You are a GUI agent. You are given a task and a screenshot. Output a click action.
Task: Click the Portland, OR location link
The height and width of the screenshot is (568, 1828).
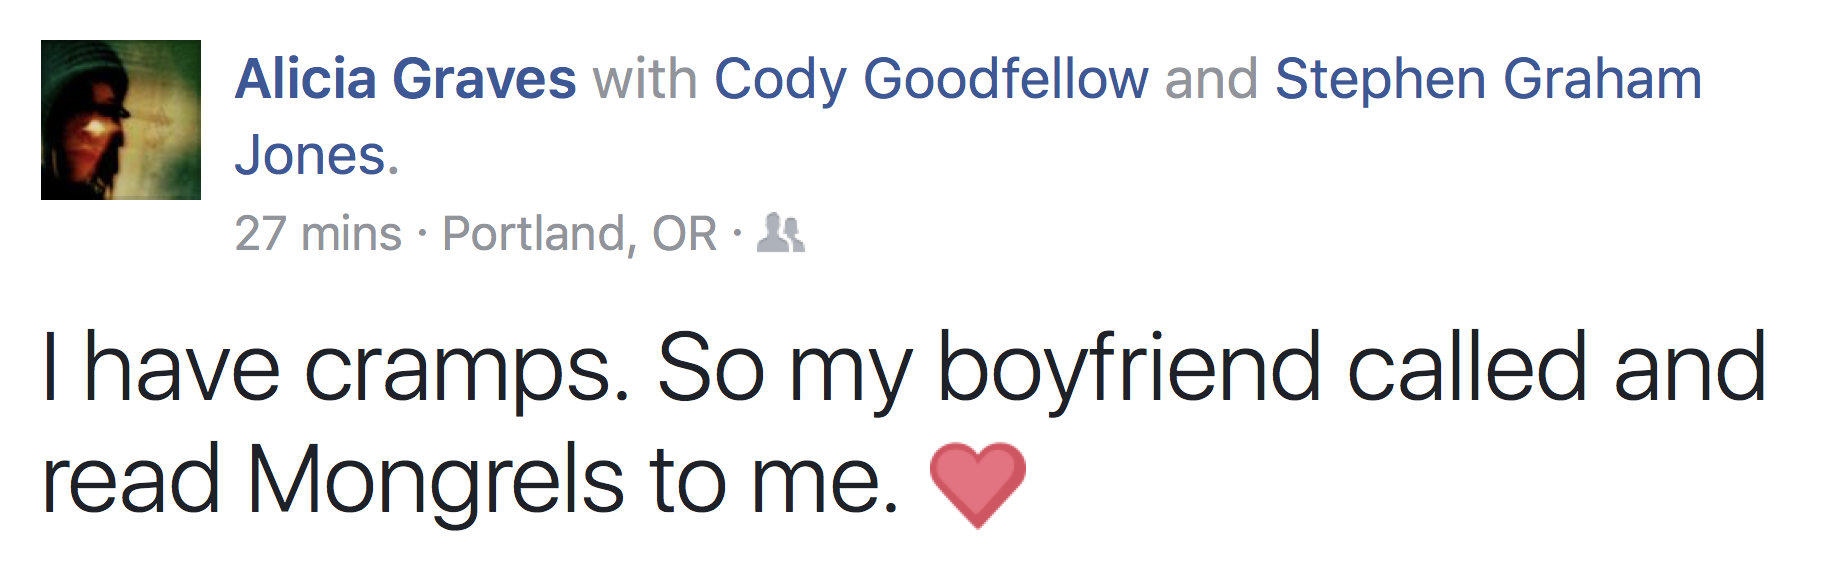point(579,234)
